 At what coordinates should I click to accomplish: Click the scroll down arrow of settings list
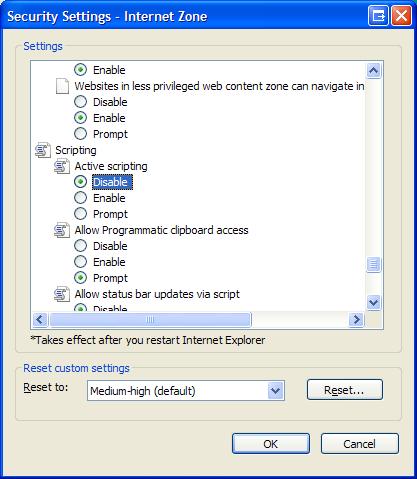373,303
